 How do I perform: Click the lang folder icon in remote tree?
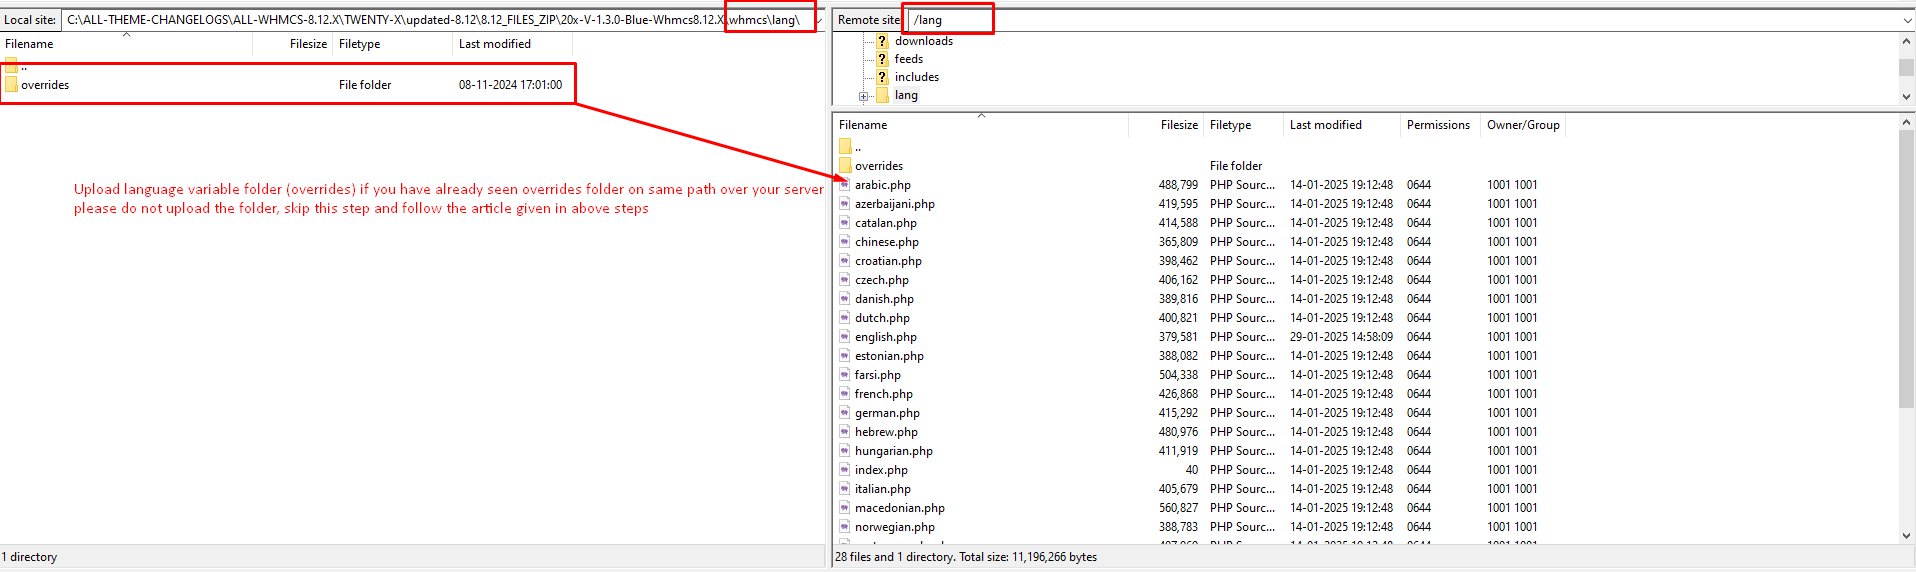click(x=882, y=95)
